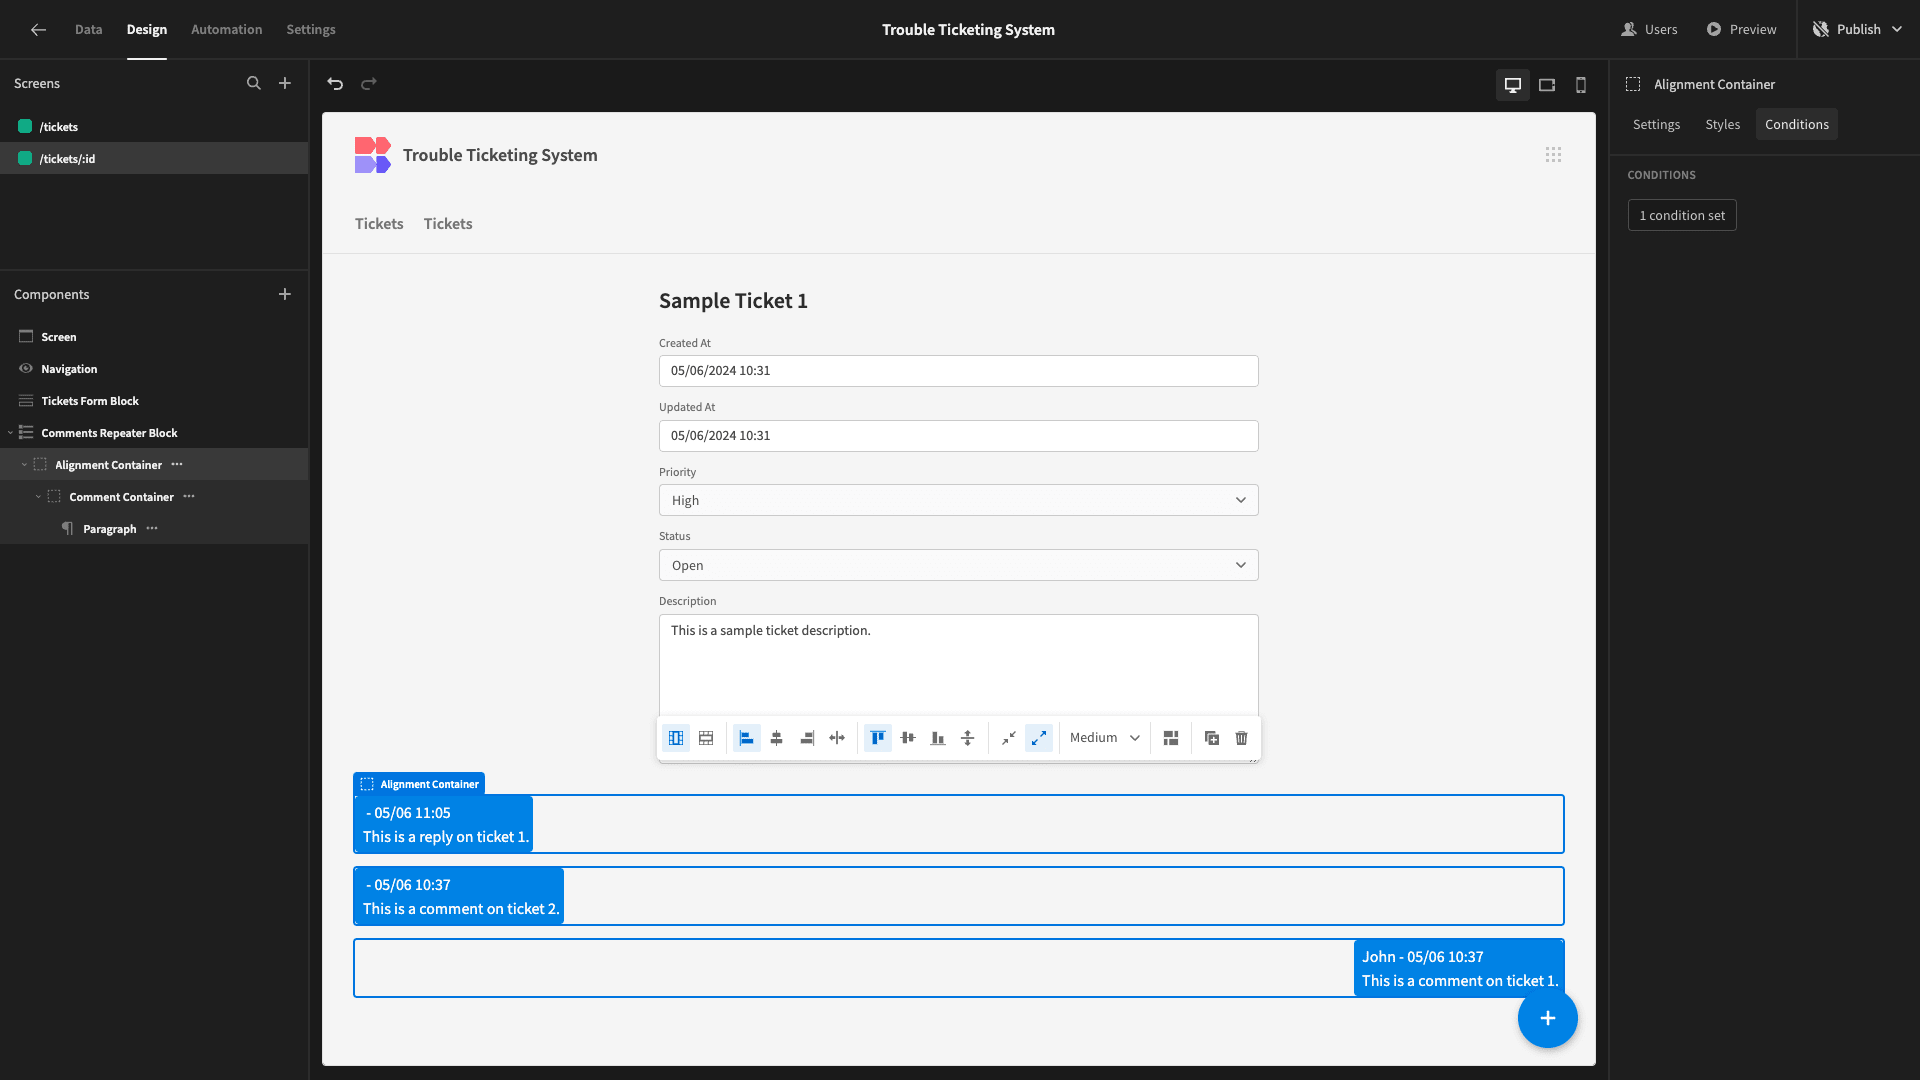This screenshot has width=1920, height=1080.
Task: Align content to top vertically
Action: pyautogui.click(x=878, y=738)
